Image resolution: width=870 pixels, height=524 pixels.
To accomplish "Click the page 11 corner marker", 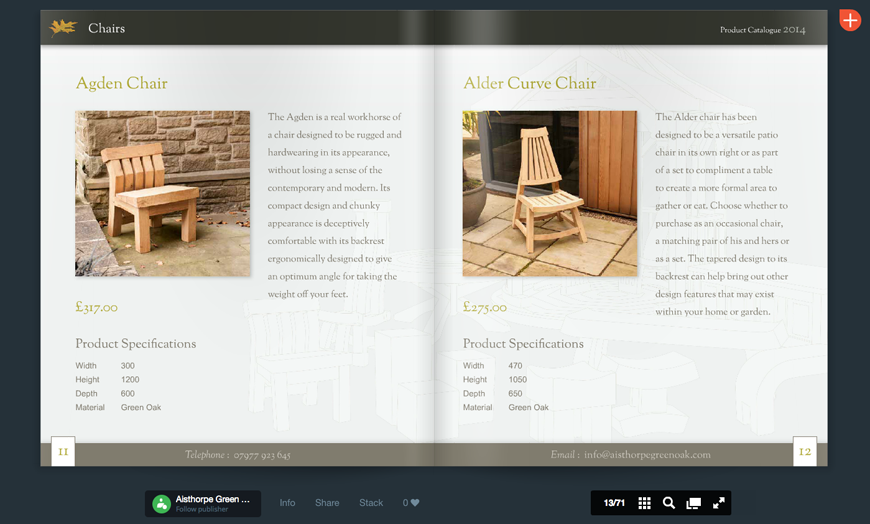I will [63, 452].
